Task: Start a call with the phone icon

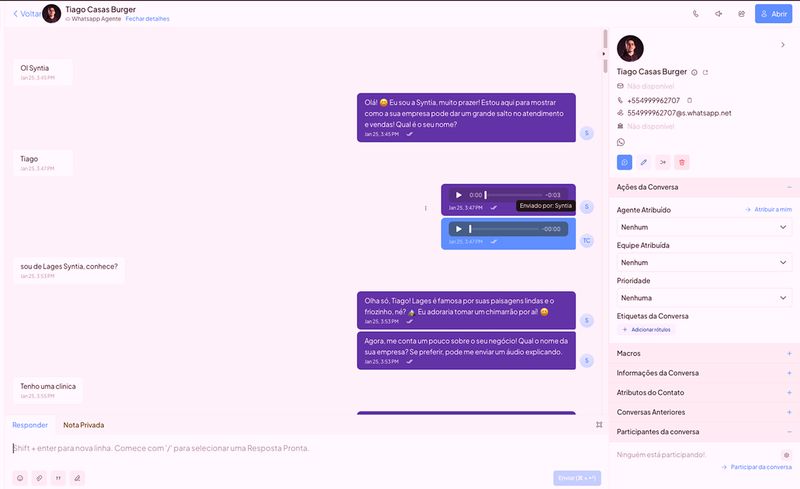Action: tap(695, 14)
